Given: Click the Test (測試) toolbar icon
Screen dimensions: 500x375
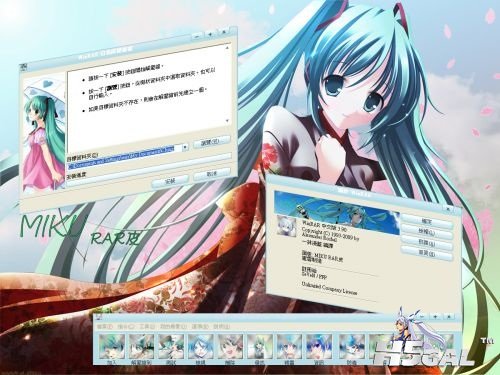Looking at the screenshot, I should pos(171,346).
